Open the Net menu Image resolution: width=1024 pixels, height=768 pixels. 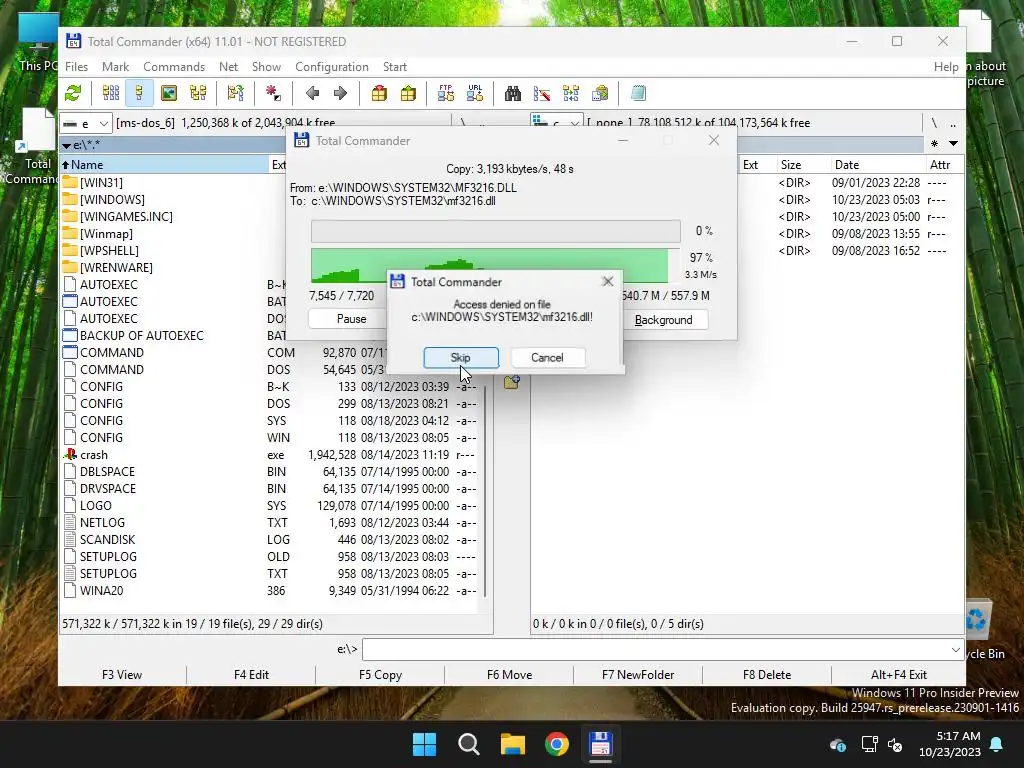tap(229, 67)
